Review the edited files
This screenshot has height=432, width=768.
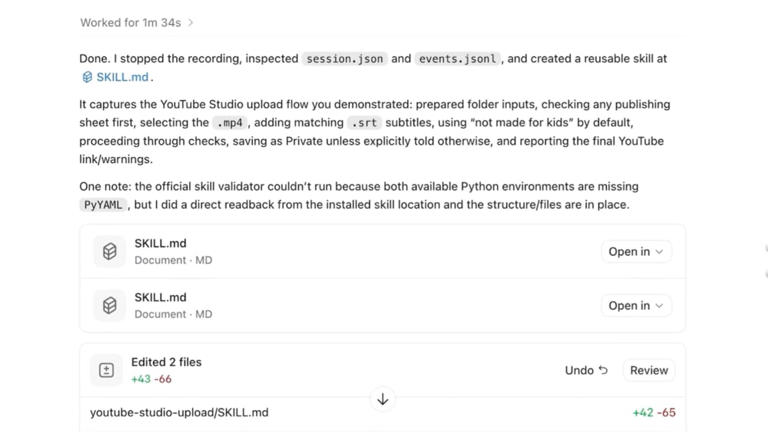click(x=648, y=370)
